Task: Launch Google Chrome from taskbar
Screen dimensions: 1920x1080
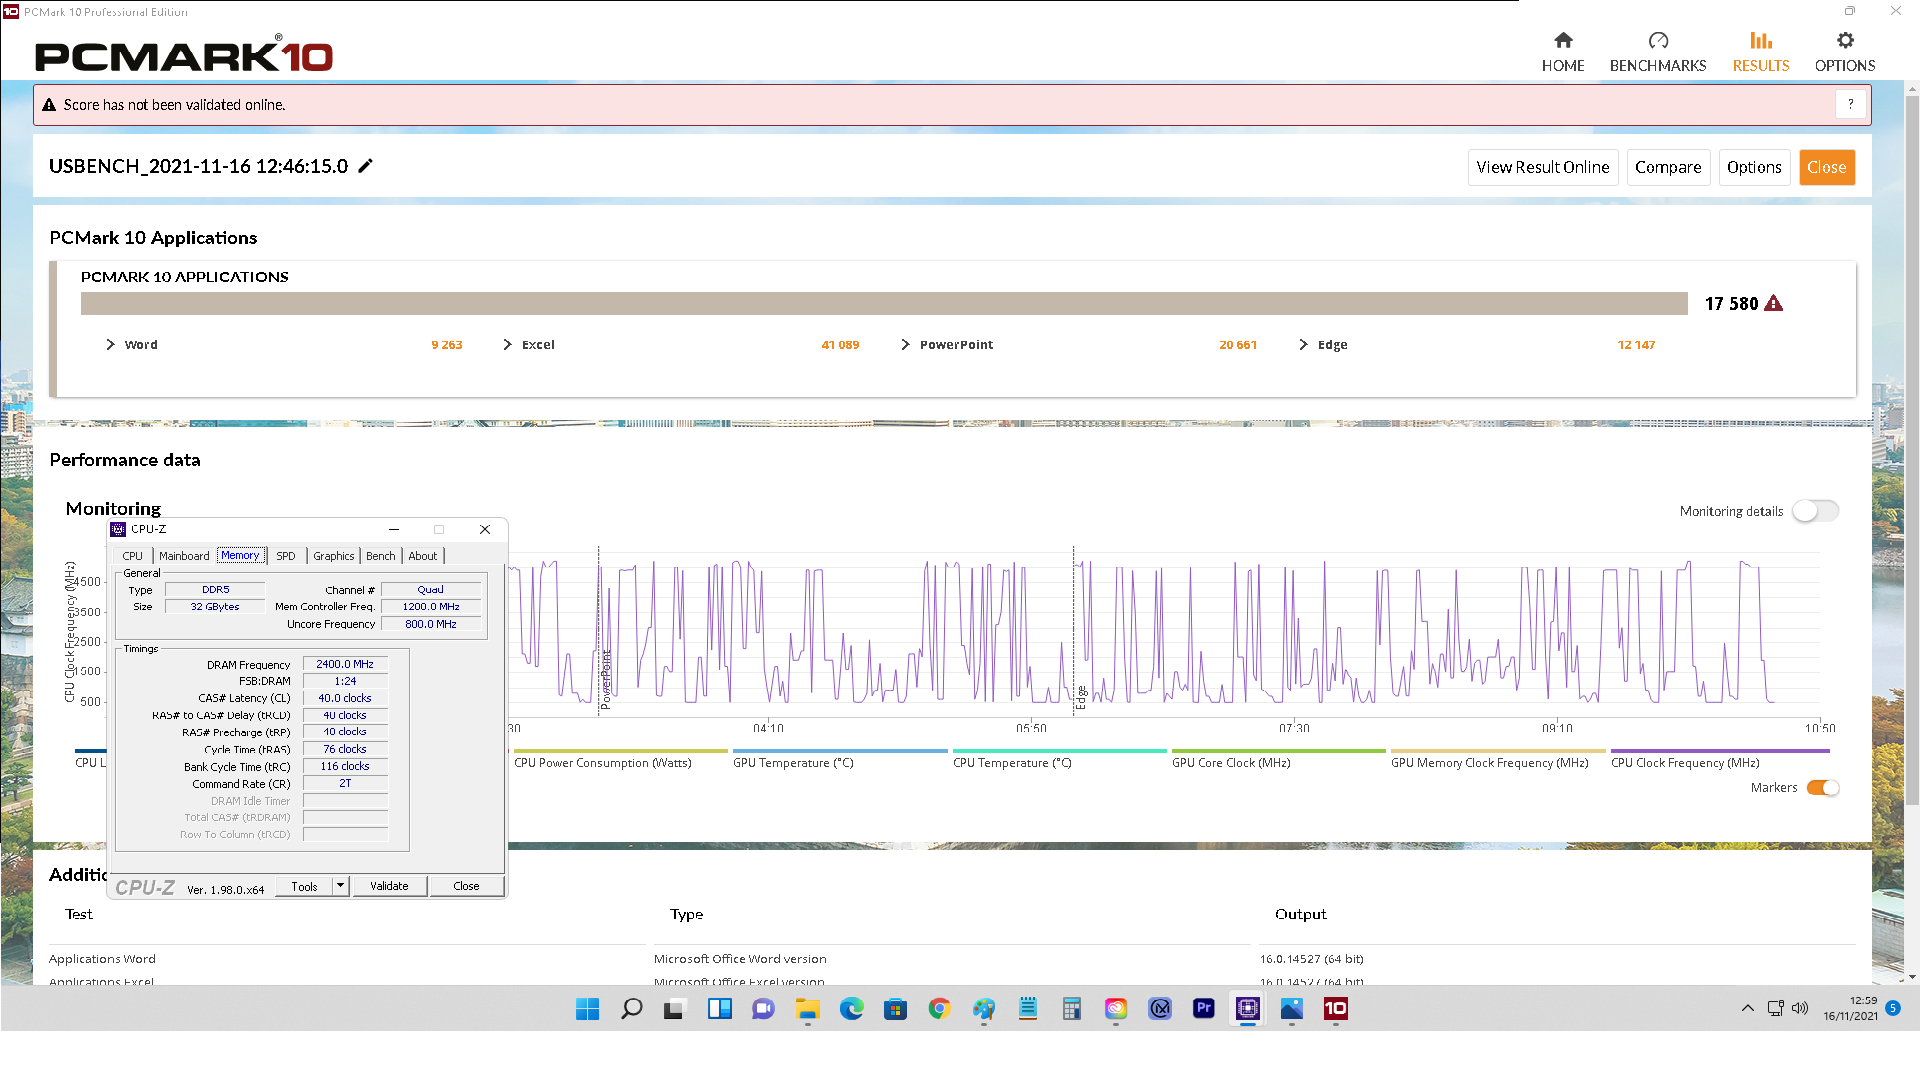Action: pyautogui.click(x=939, y=1009)
